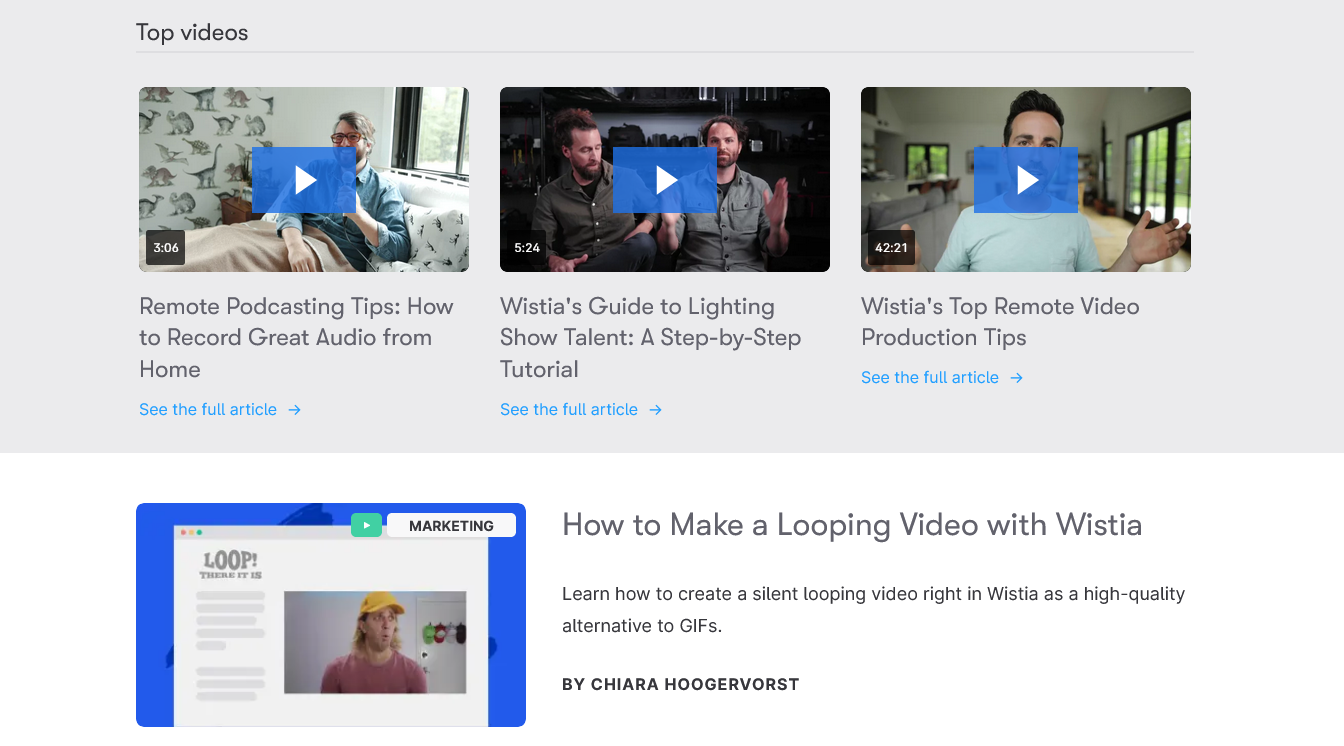Click the author link BY CHIARA HOOGERVORST
Image resolution: width=1344 pixels, height=746 pixels.
tap(681, 684)
